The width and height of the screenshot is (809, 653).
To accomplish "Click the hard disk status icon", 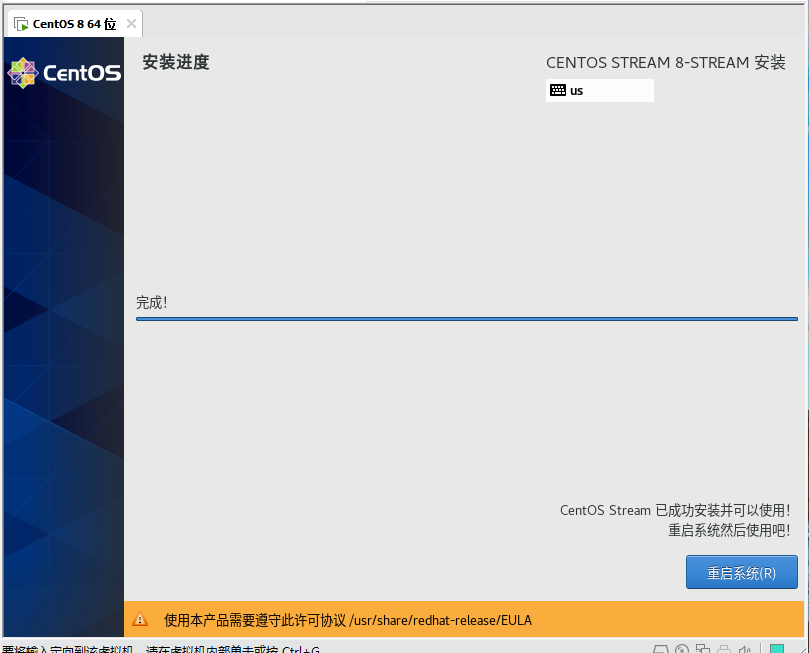I will click(660, 650).
